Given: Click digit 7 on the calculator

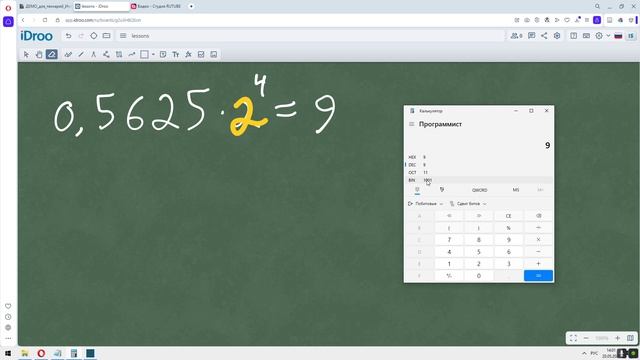Looking at the screenshot, I should 449,240.
